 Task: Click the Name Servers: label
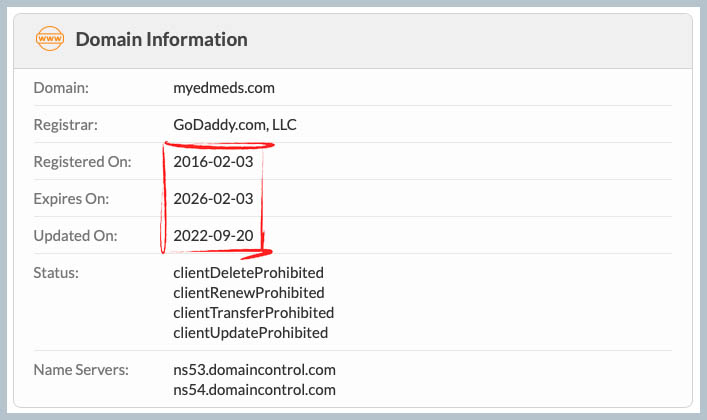click(81, 370)
